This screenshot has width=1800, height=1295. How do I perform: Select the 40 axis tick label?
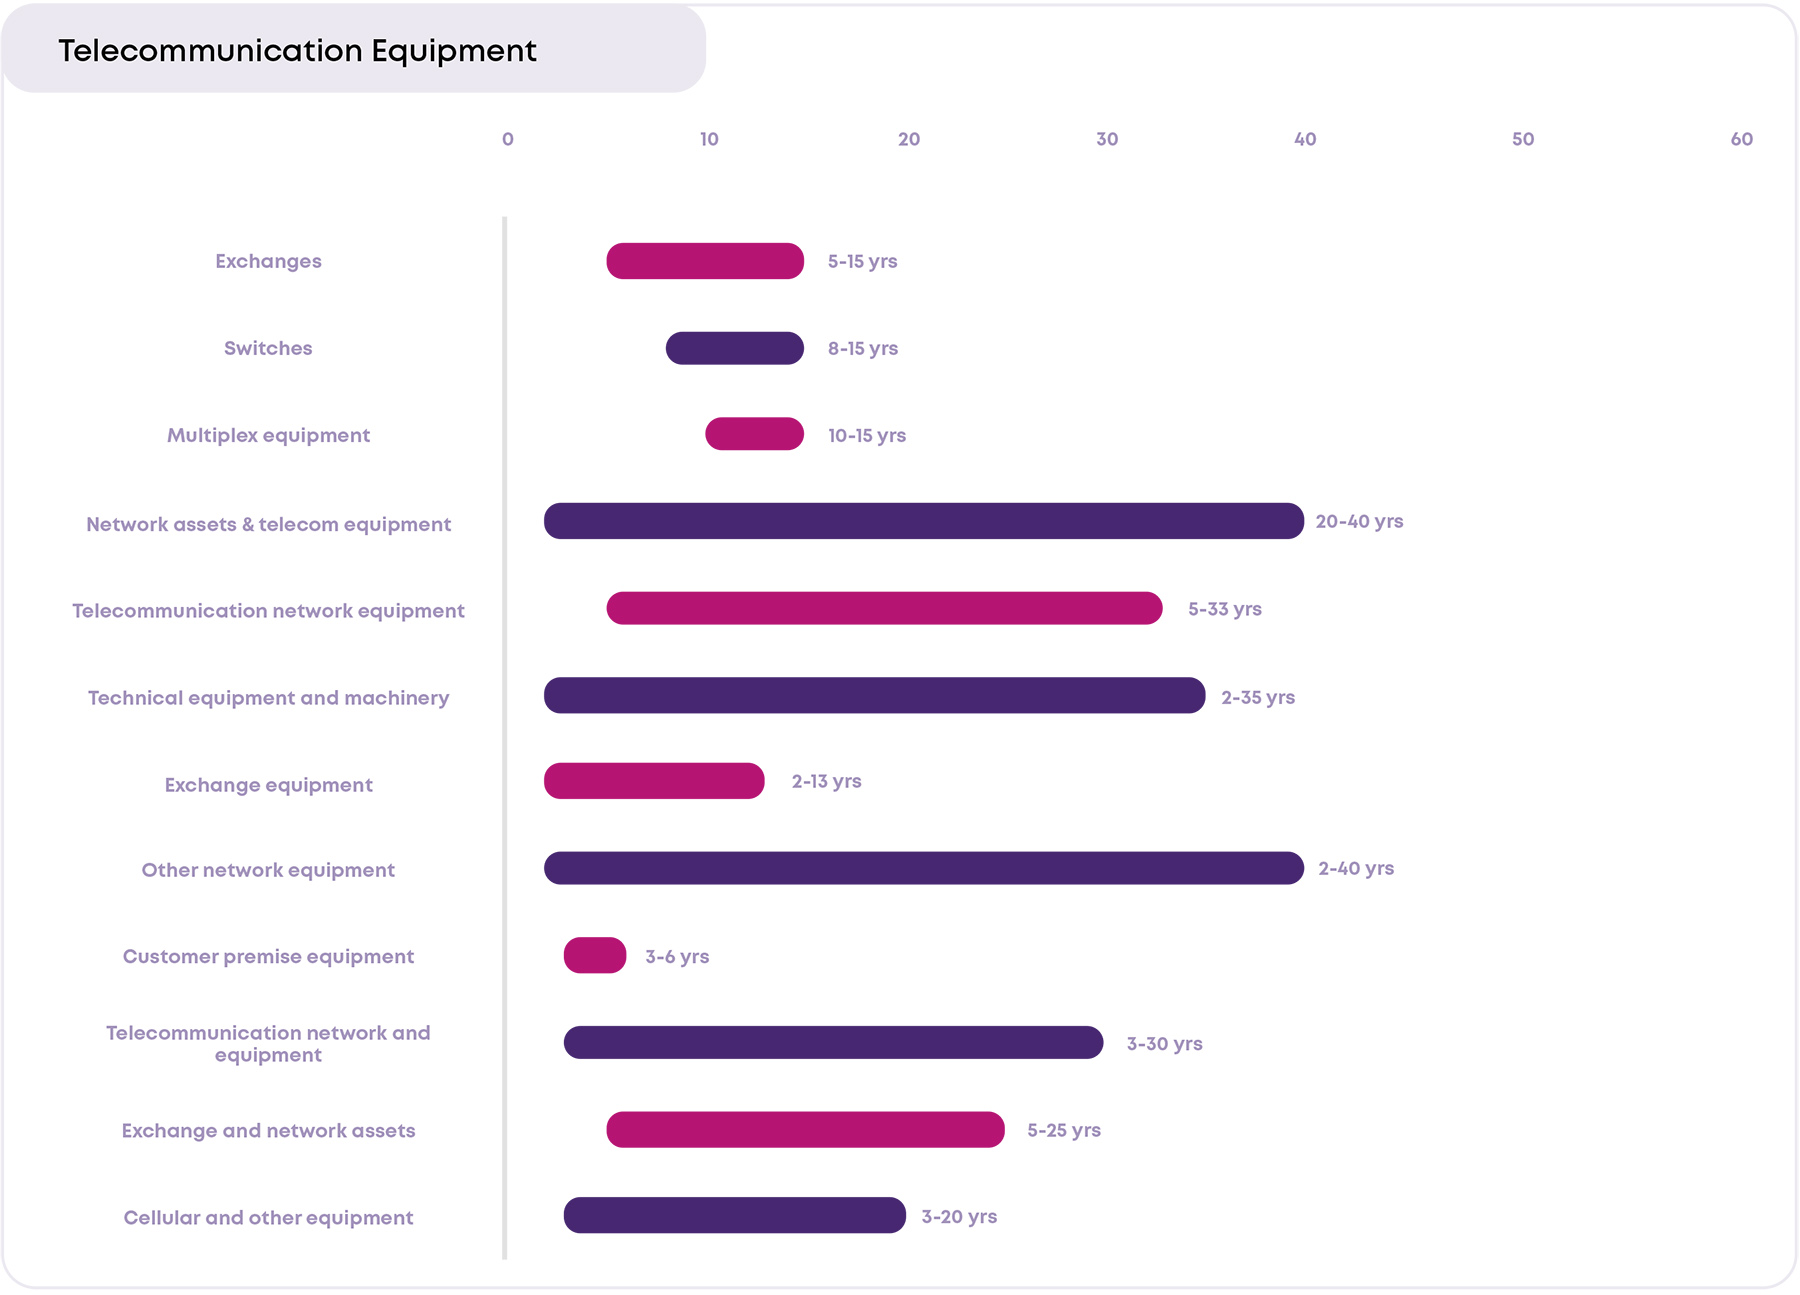tap(1305, 139)
